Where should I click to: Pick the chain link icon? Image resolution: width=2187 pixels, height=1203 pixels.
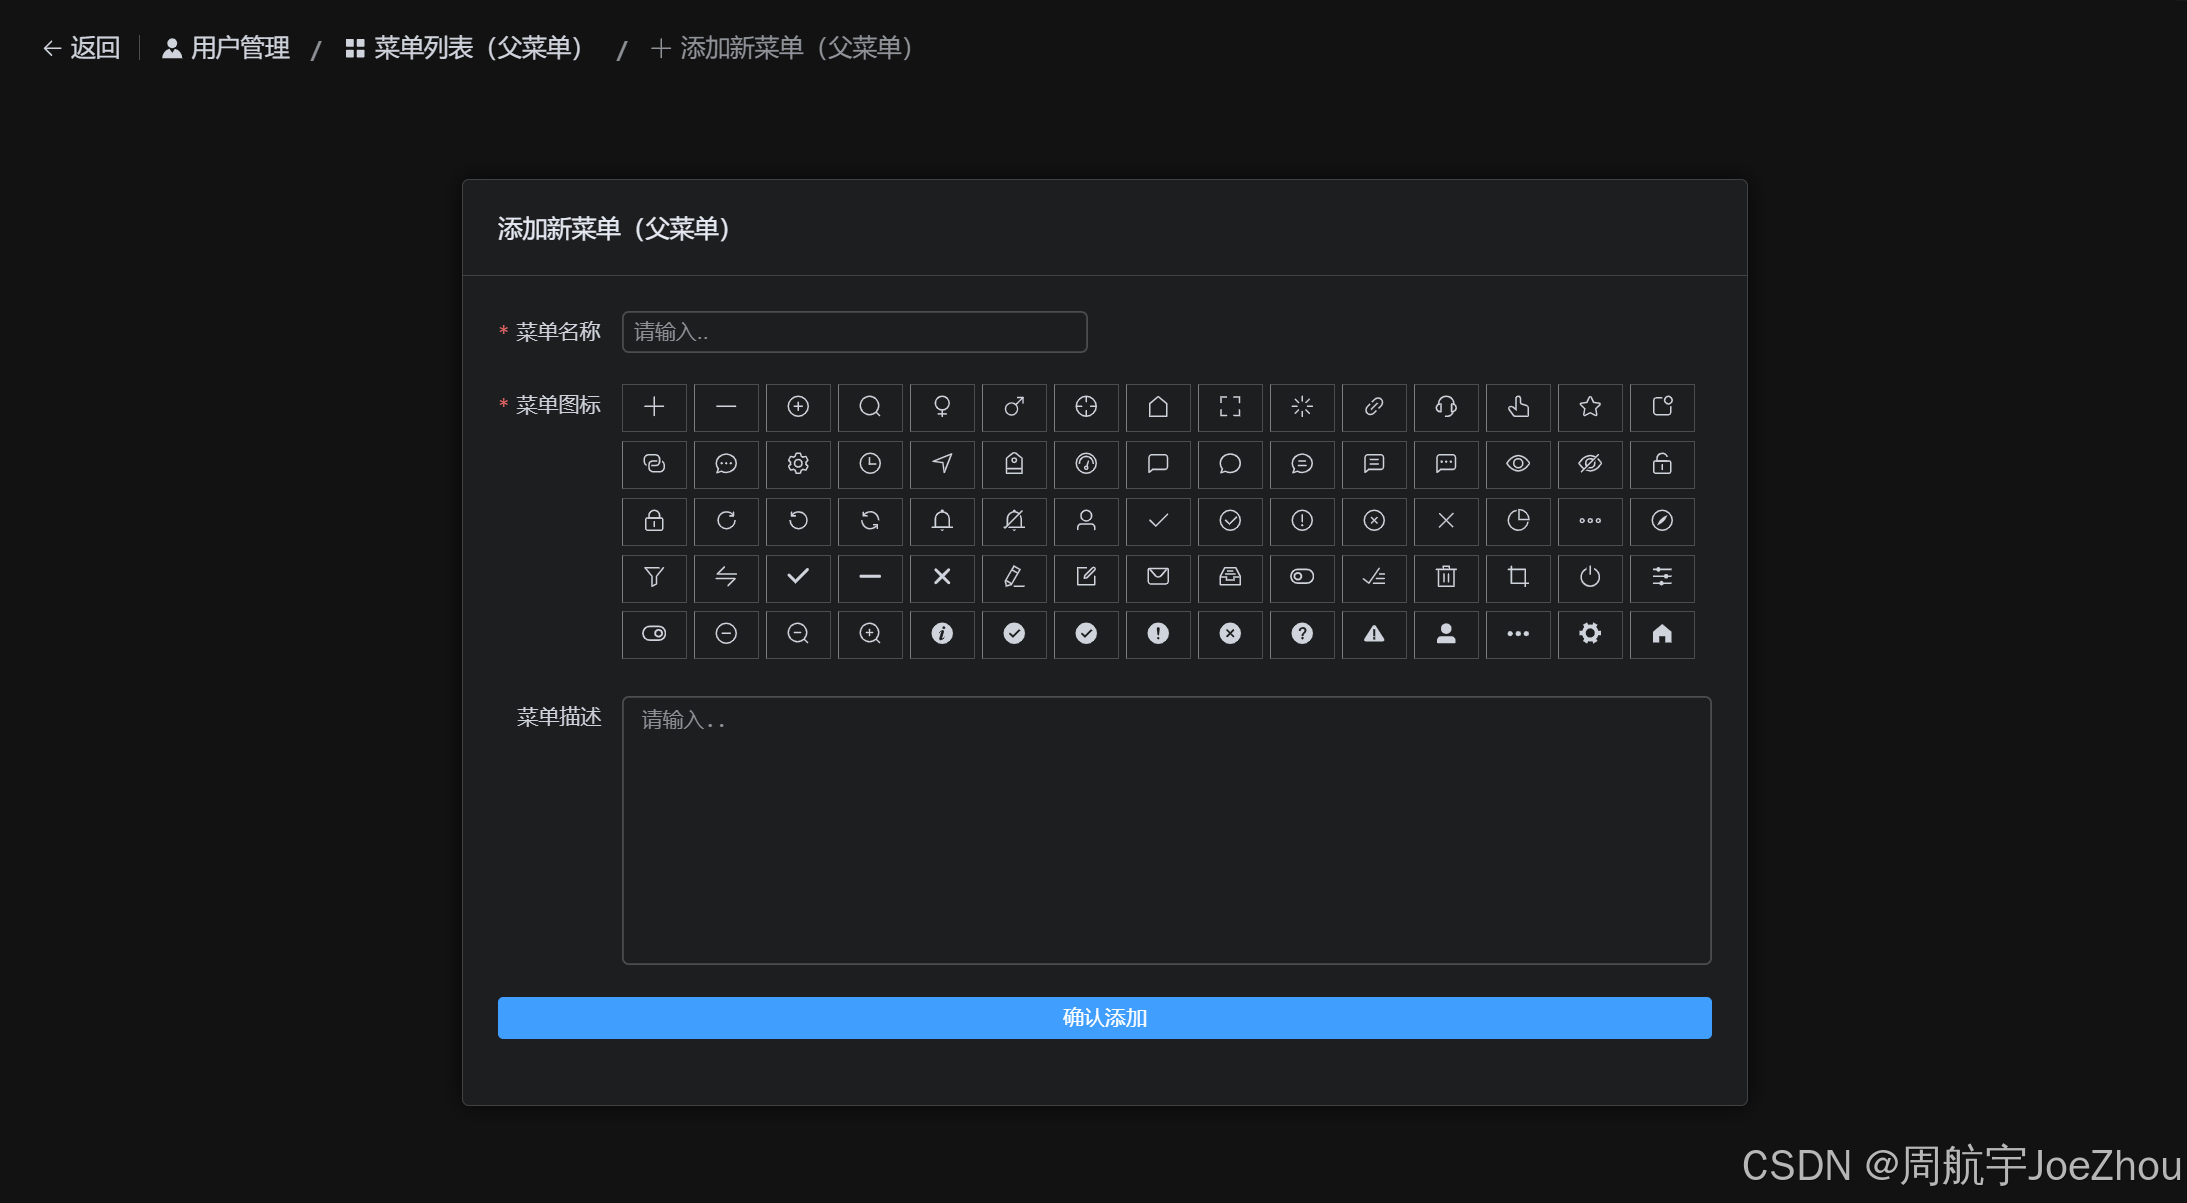(1374, 407)
